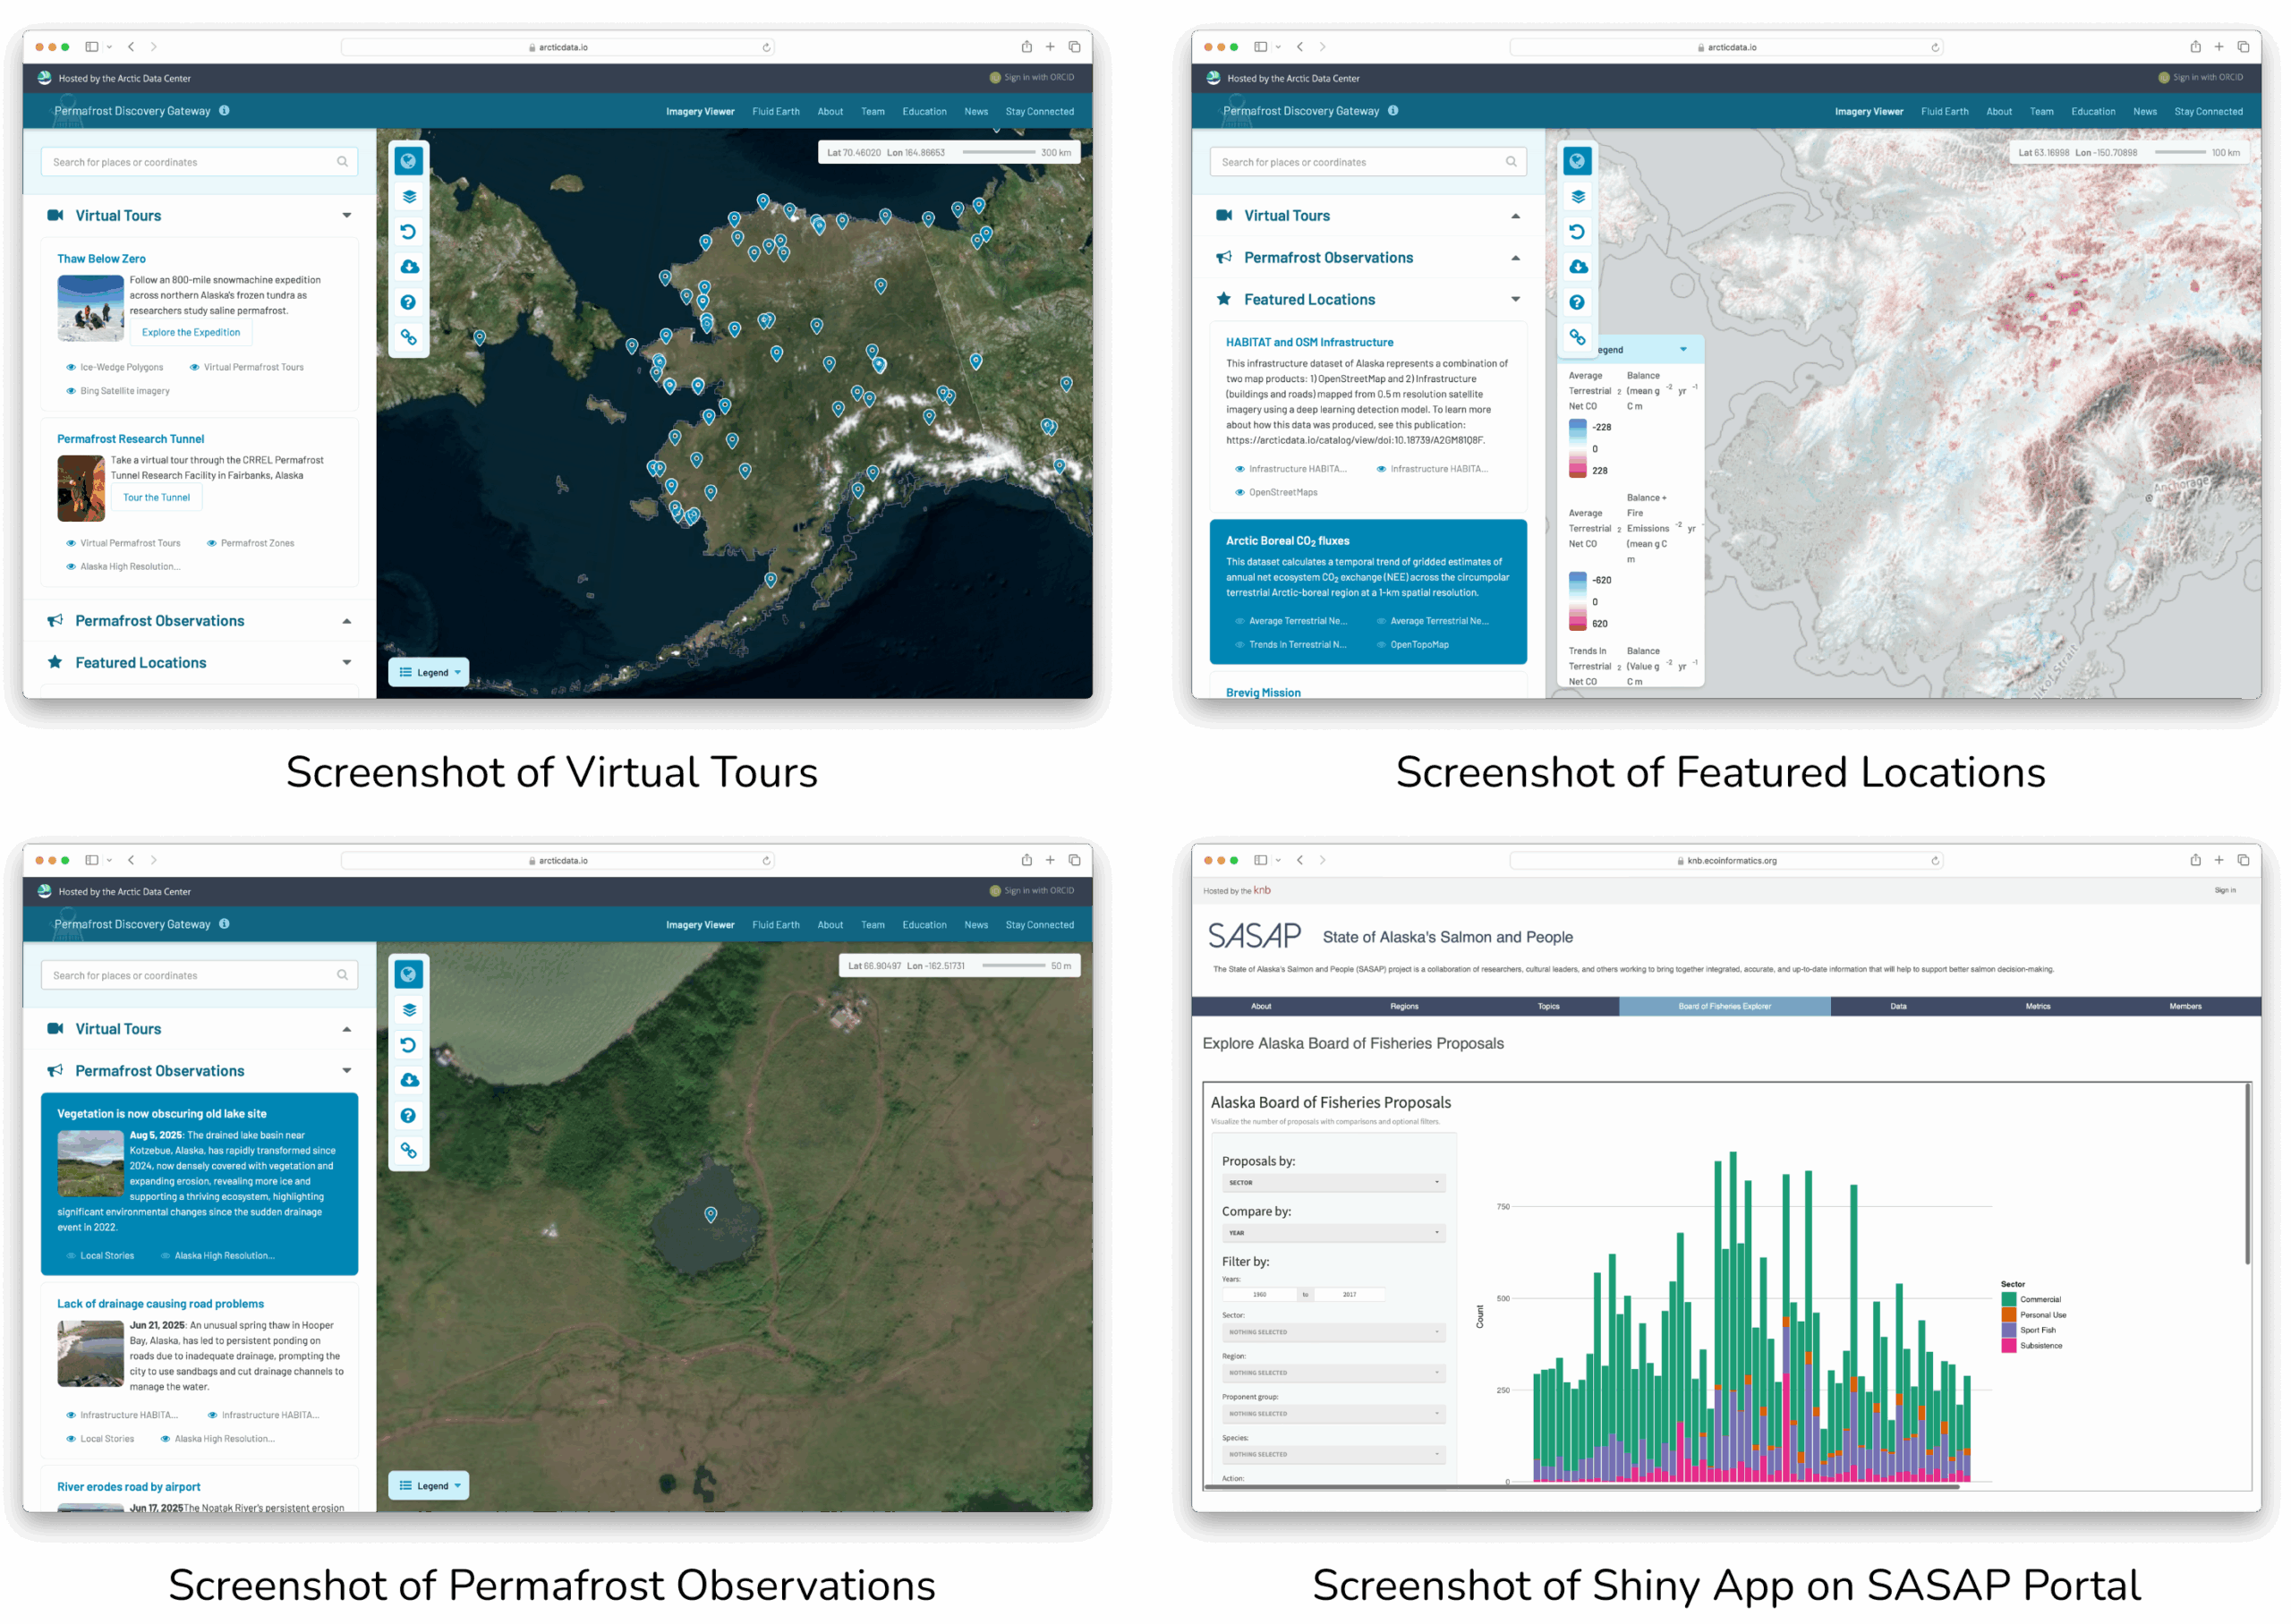Click the layers icon beside the Kotzebue lake map
Viewport: 2291px width, 1624px height.
click(409, 1010)
